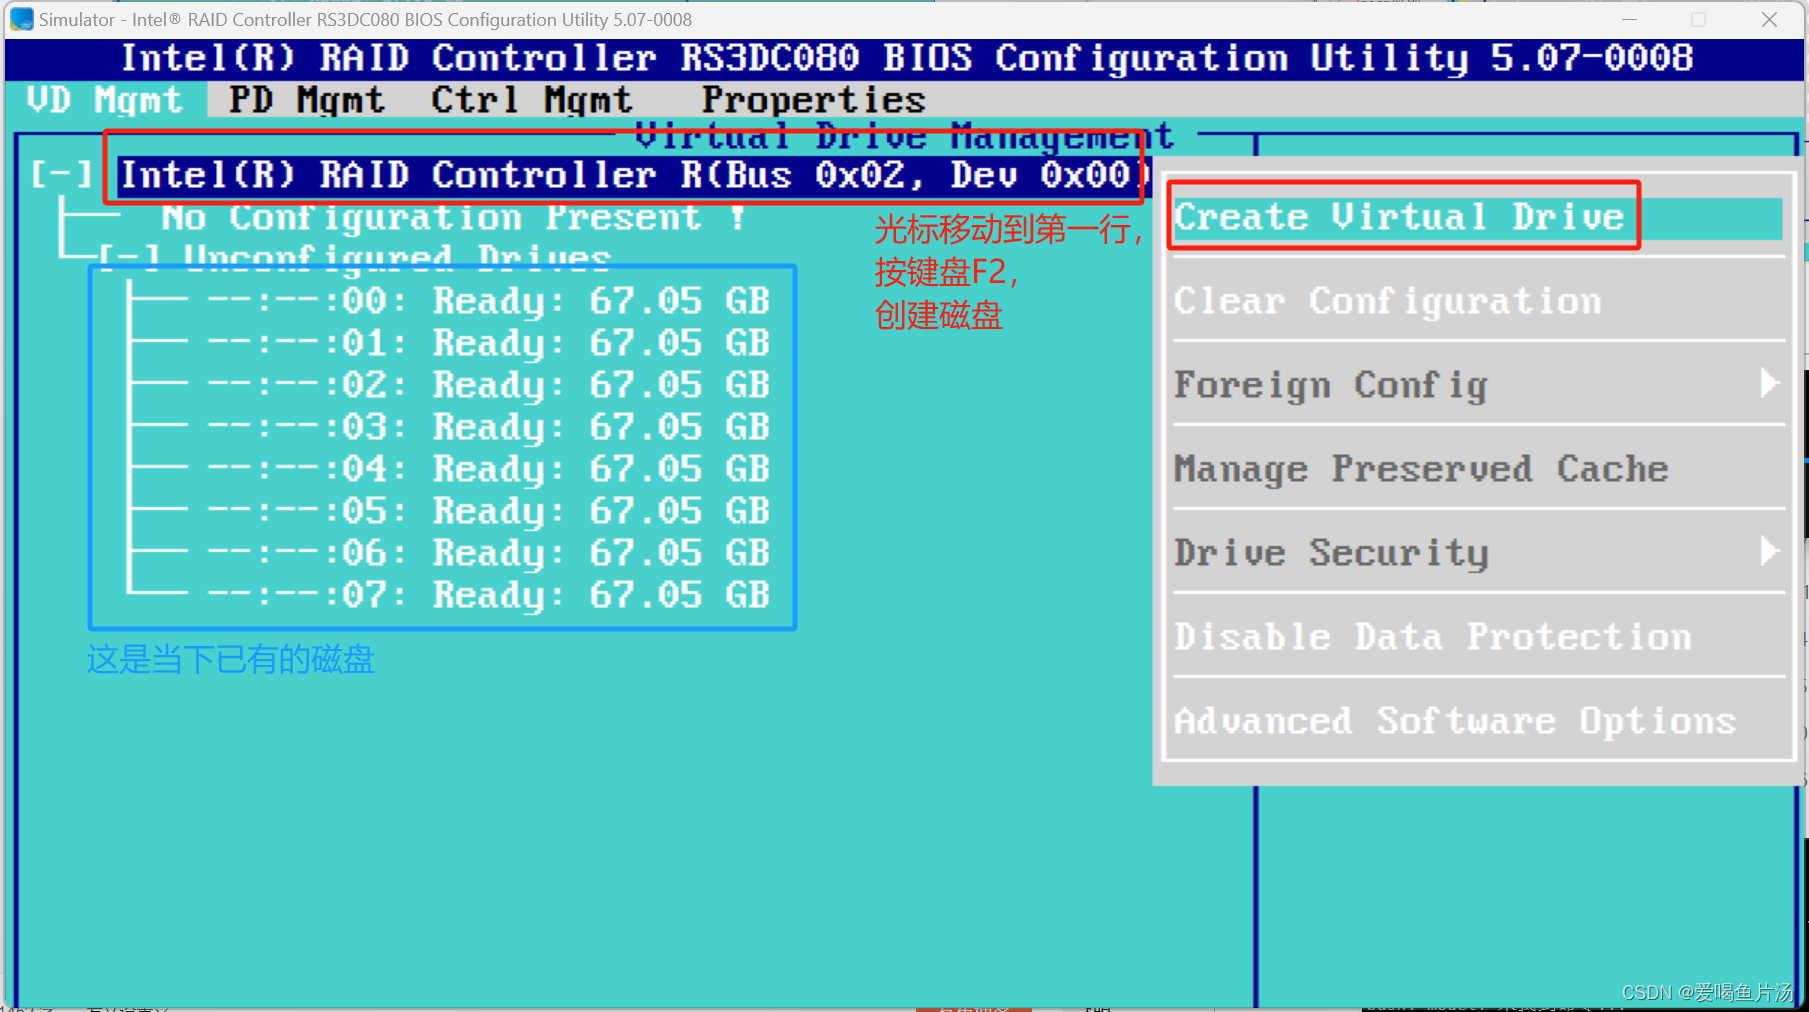1809x1012 pixels.
Task: Click the BIOS Configuration Utility title banner
Action: (906, 58)
